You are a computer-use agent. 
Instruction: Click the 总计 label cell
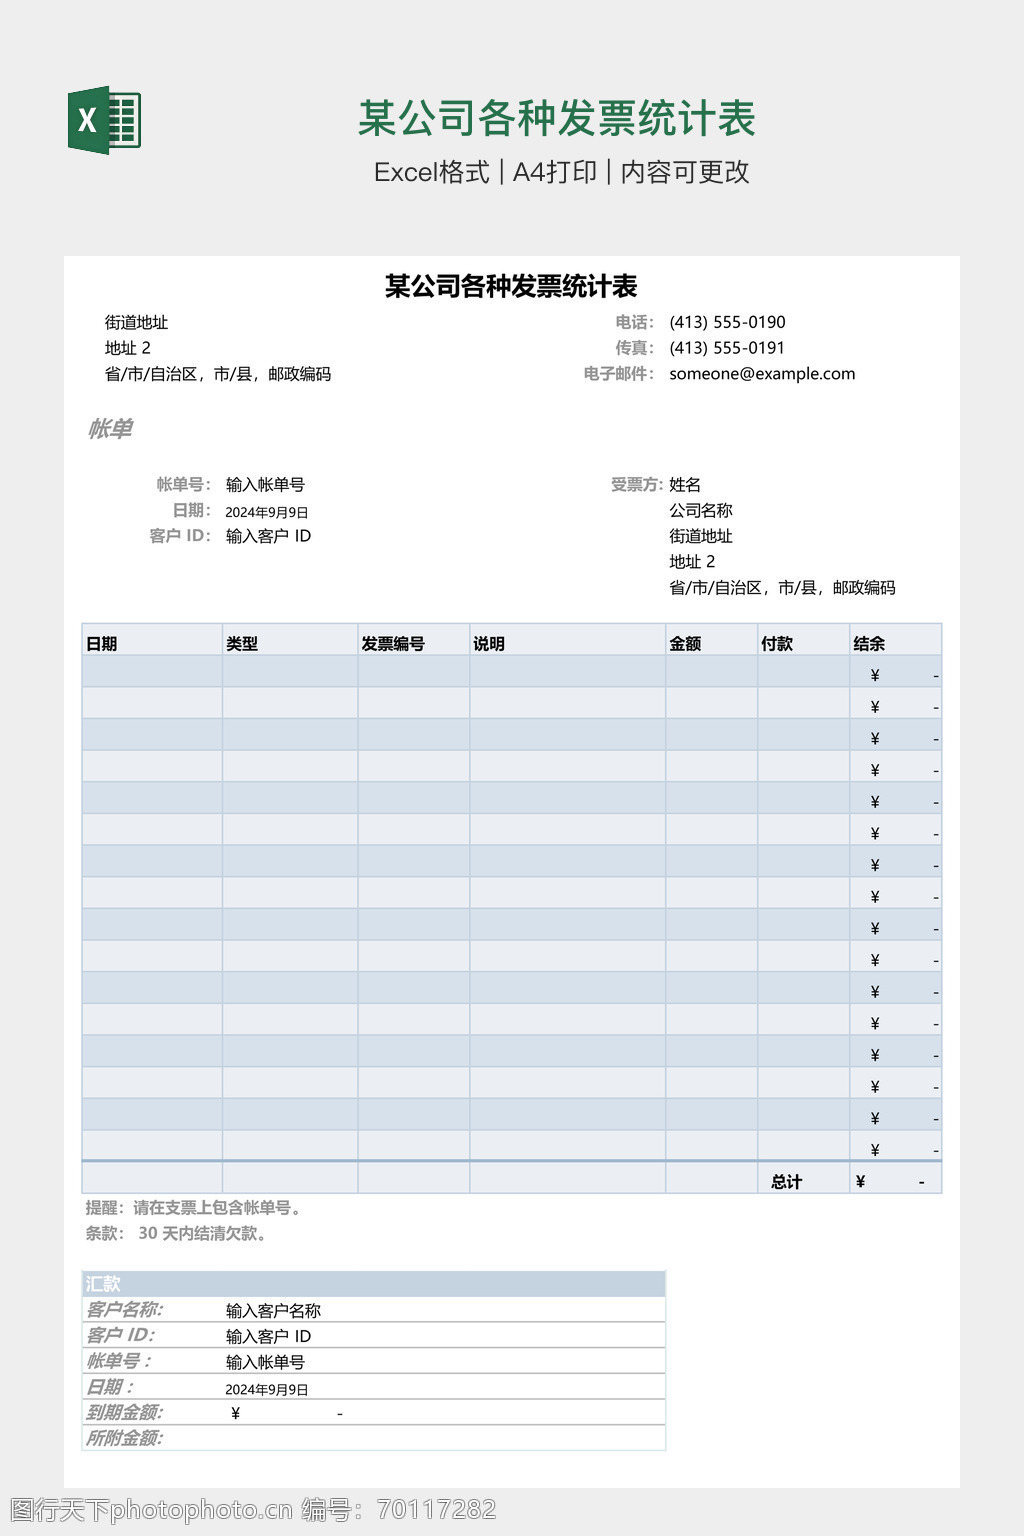(787, 1182)
